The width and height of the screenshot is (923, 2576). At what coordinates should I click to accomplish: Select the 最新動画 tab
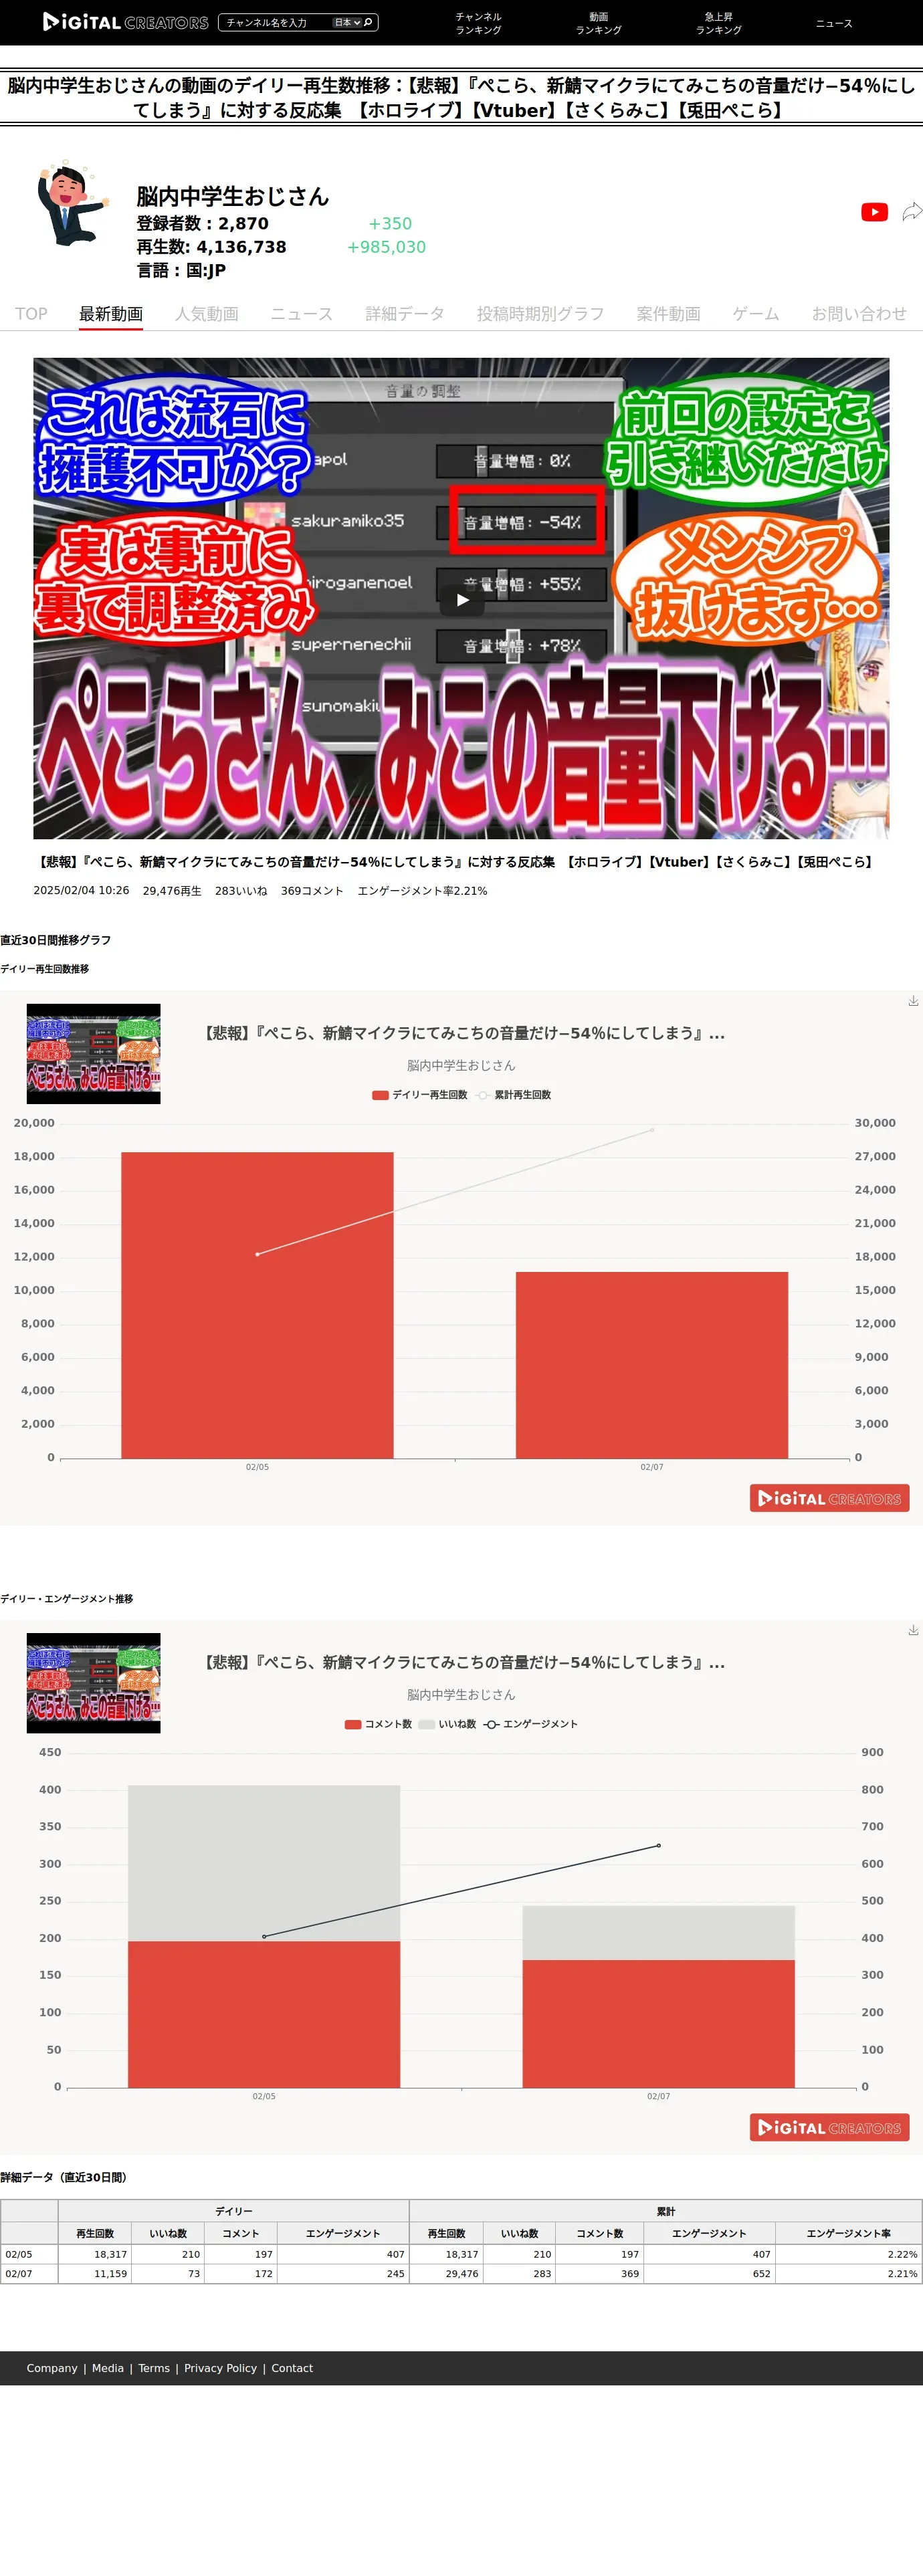point(111,314)
